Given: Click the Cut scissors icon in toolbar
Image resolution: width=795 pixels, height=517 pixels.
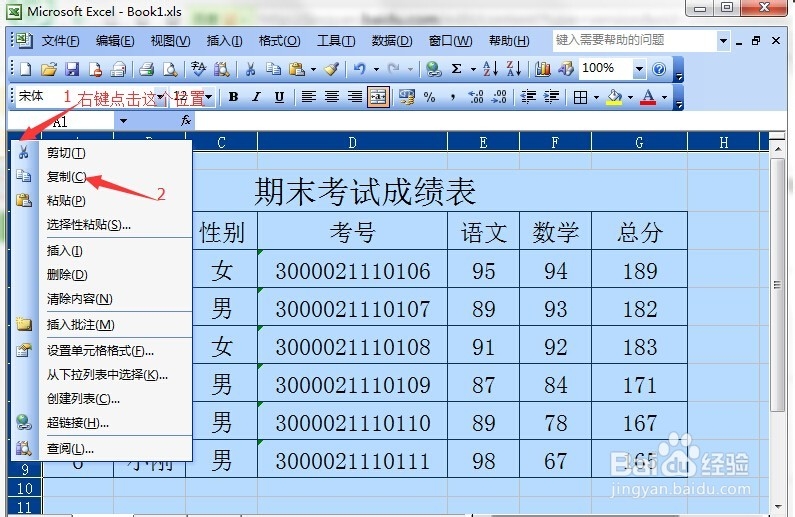Looking at the screenshot, I should pyautogui.click(x=250, y=69).
